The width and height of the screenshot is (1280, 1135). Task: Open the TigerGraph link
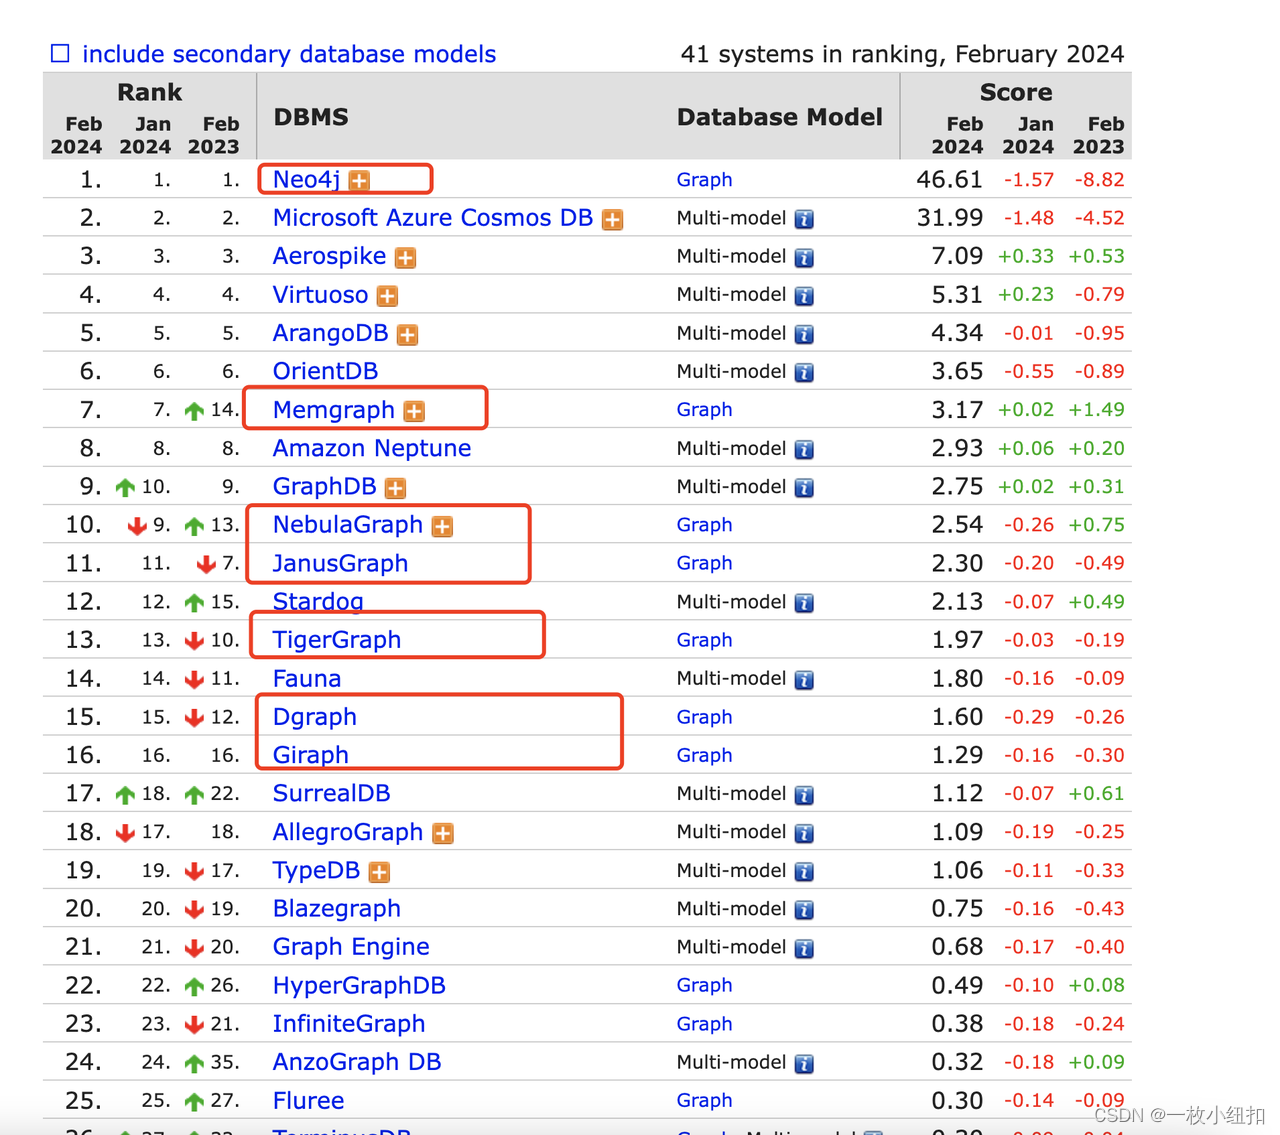tap(337, 640)
